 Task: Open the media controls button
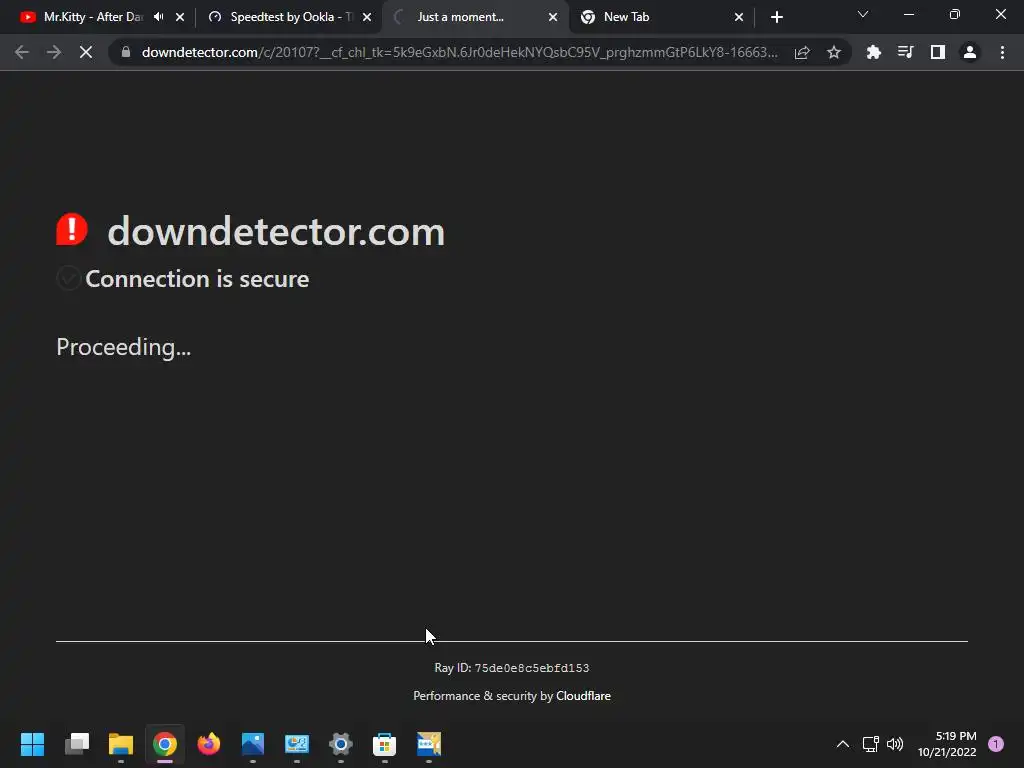[905, 52]
